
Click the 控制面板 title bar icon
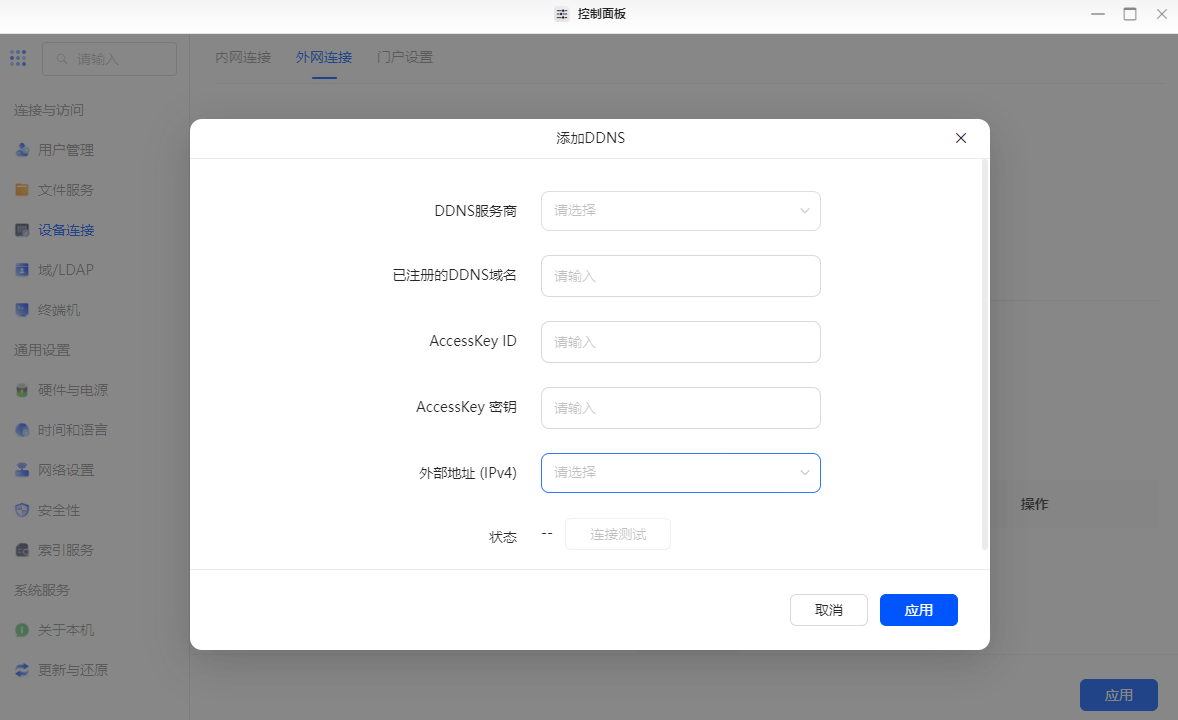(561, 14)
